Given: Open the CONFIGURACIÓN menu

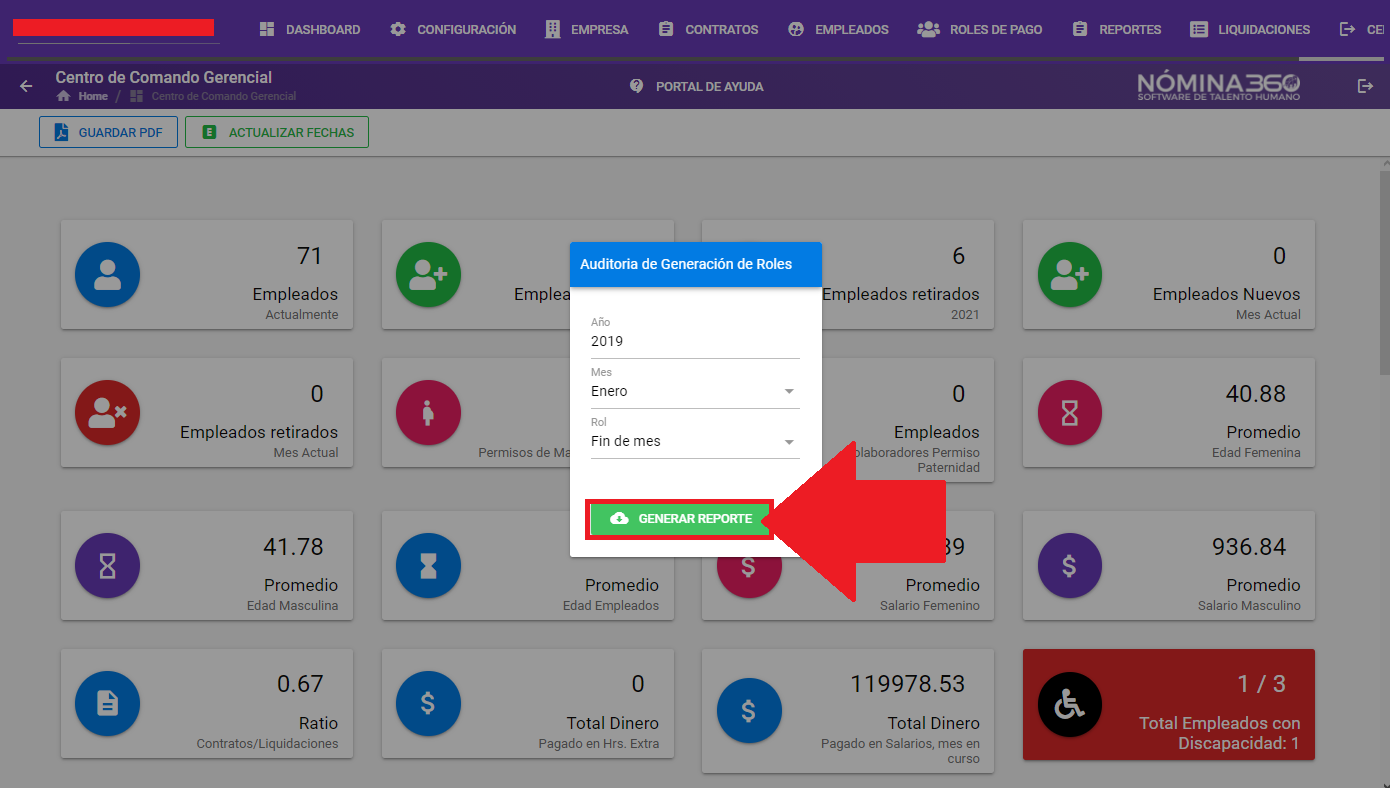Looking at the screenshot, I should [453, 29].
